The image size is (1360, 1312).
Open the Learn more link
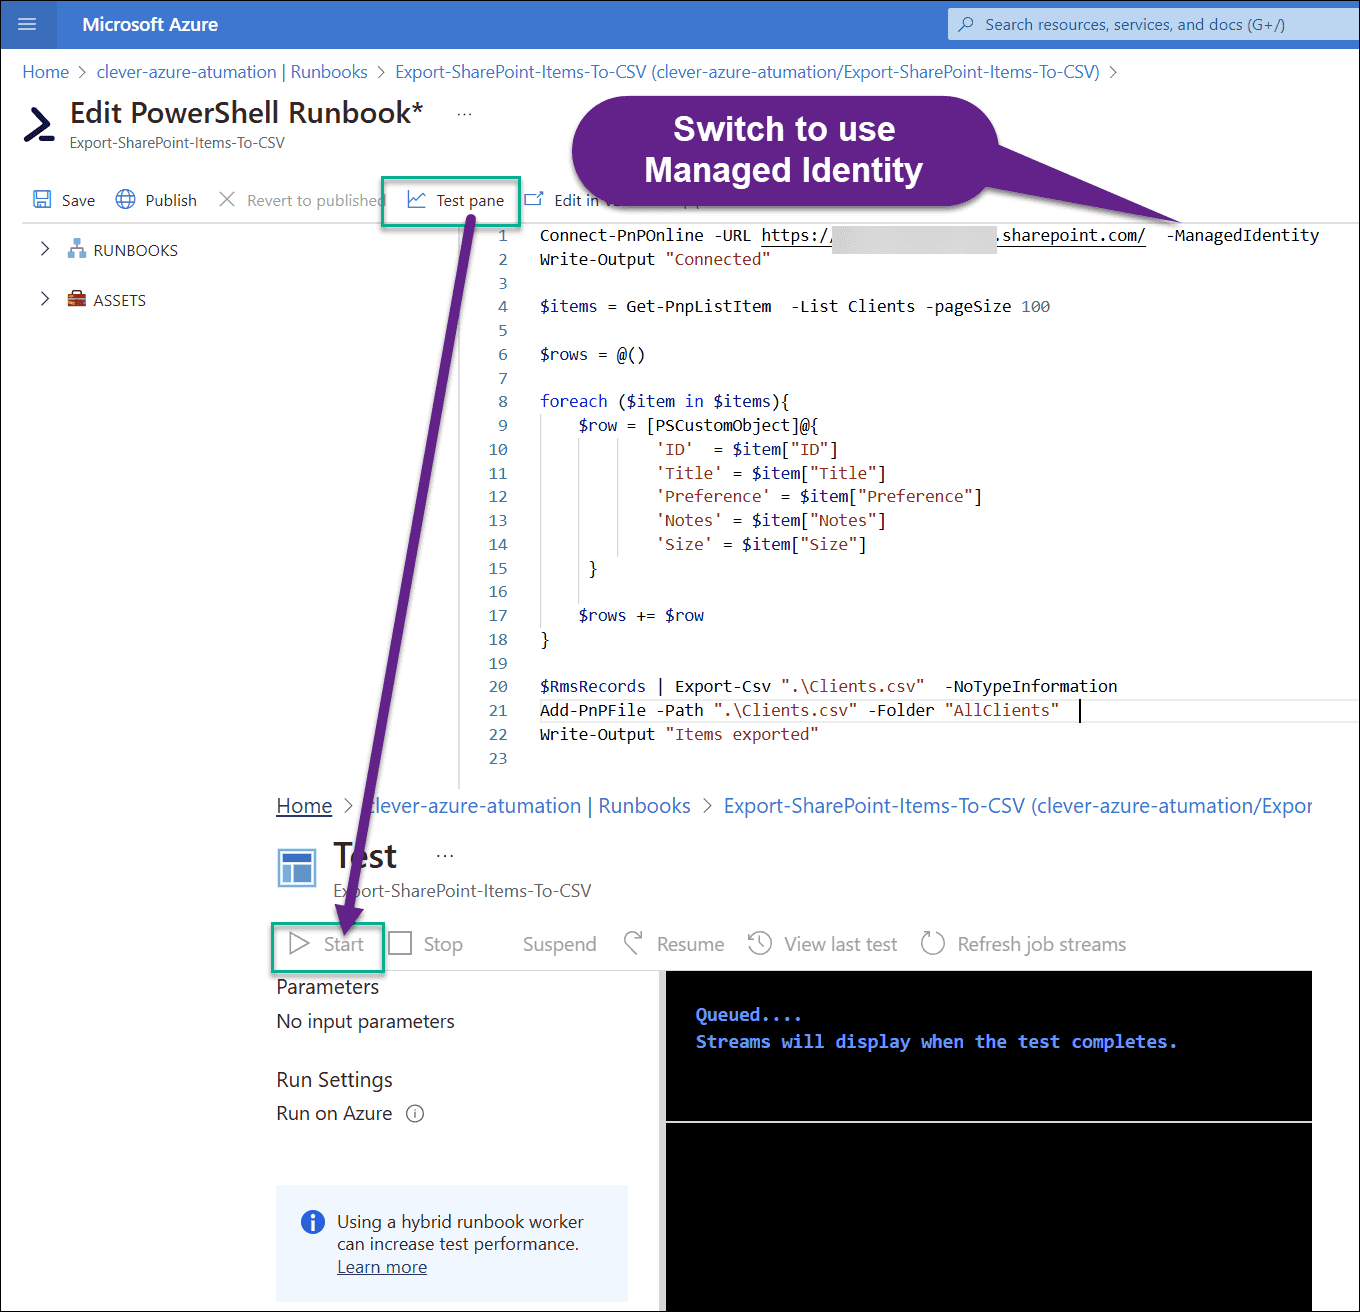point(382,1267)
